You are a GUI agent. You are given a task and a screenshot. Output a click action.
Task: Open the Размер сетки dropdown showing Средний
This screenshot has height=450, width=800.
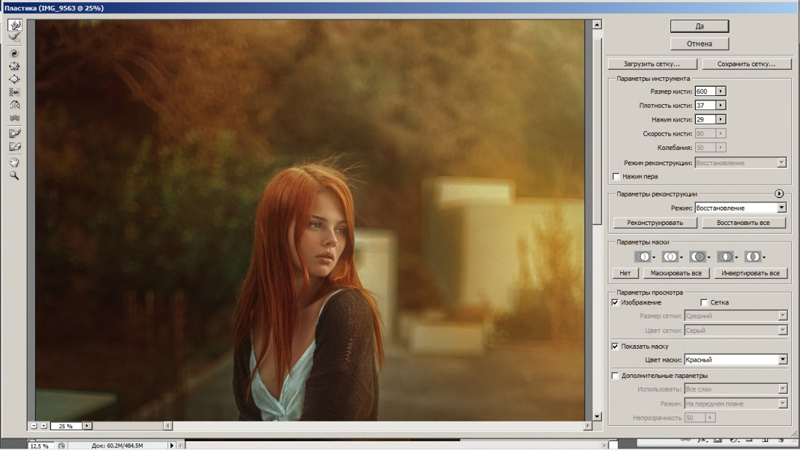tap(735, 316)
